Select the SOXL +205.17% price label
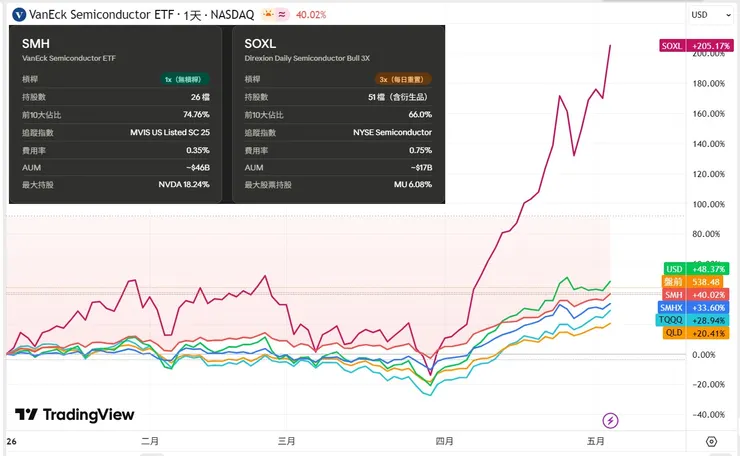Screen dimensions: 740x456 (696, 46)
